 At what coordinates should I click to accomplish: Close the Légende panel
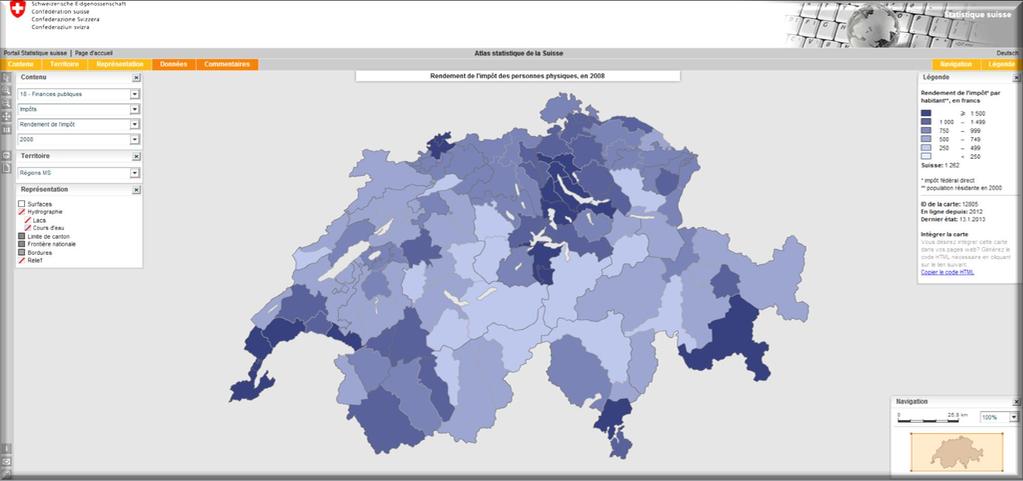1016,78
